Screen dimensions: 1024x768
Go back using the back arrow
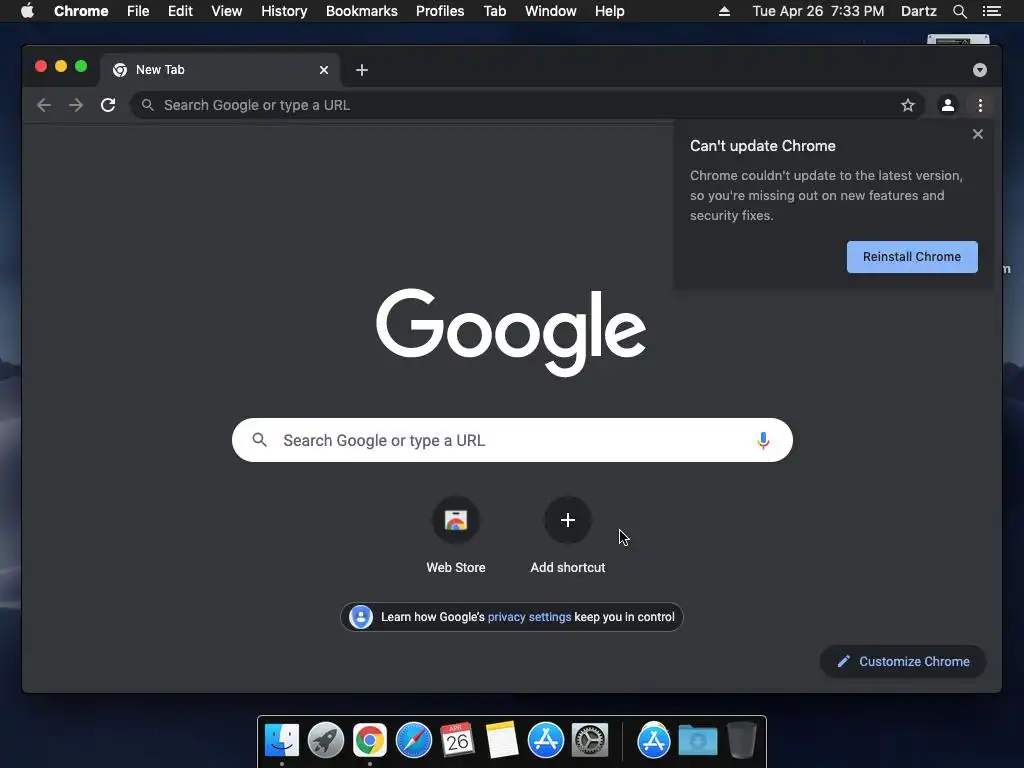tap(44, 105)
